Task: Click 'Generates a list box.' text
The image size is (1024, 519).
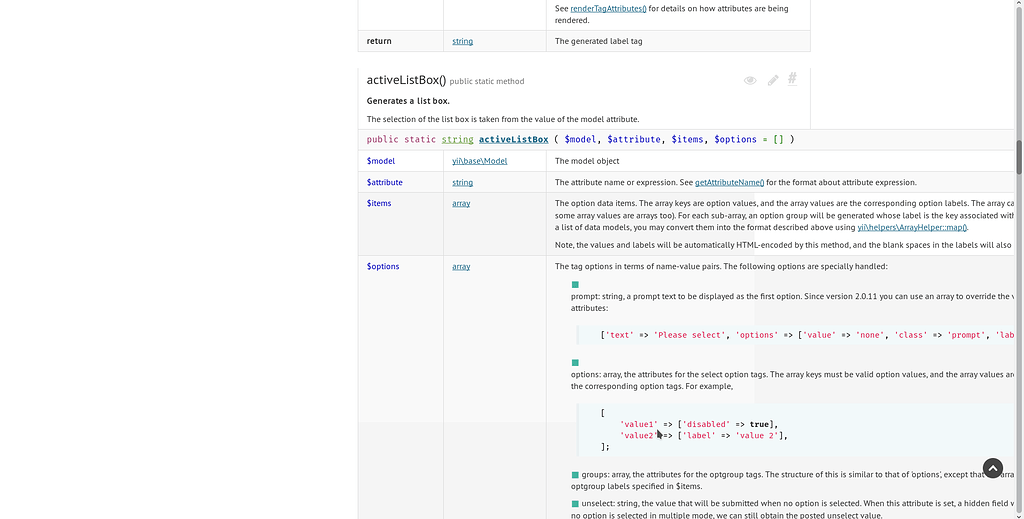Action: 408,101
